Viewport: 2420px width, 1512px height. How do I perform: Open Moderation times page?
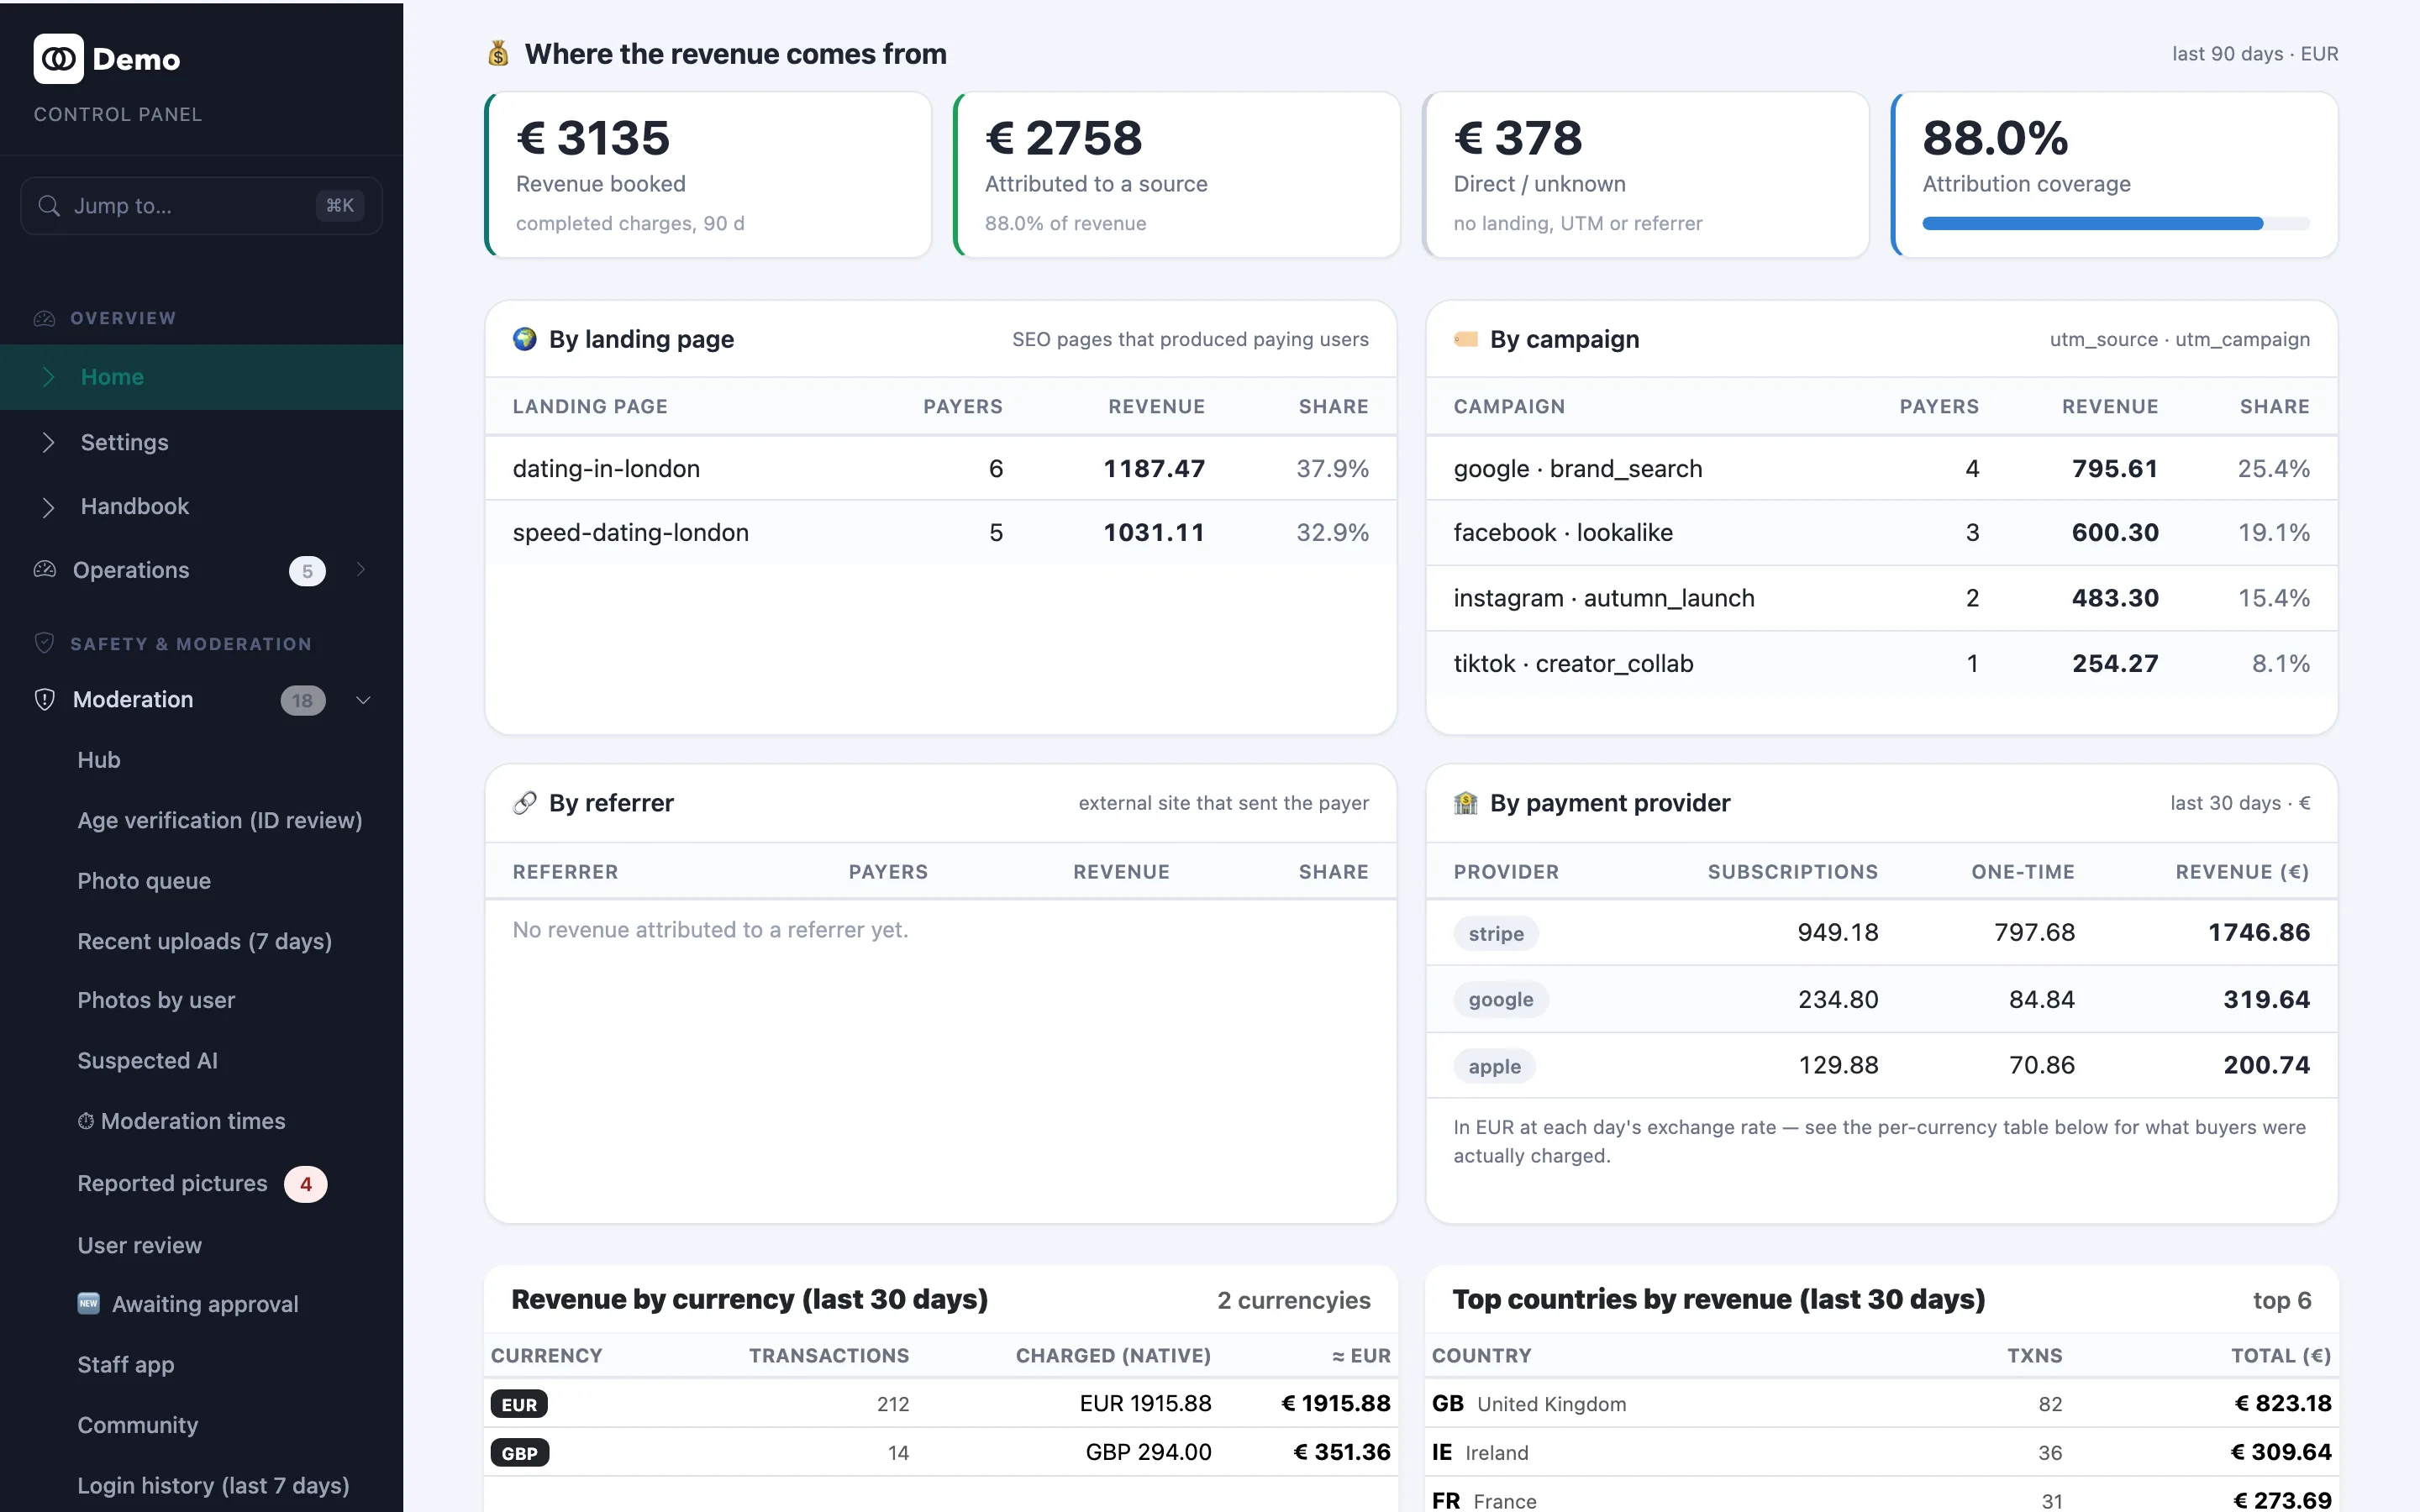[182, 1121]
